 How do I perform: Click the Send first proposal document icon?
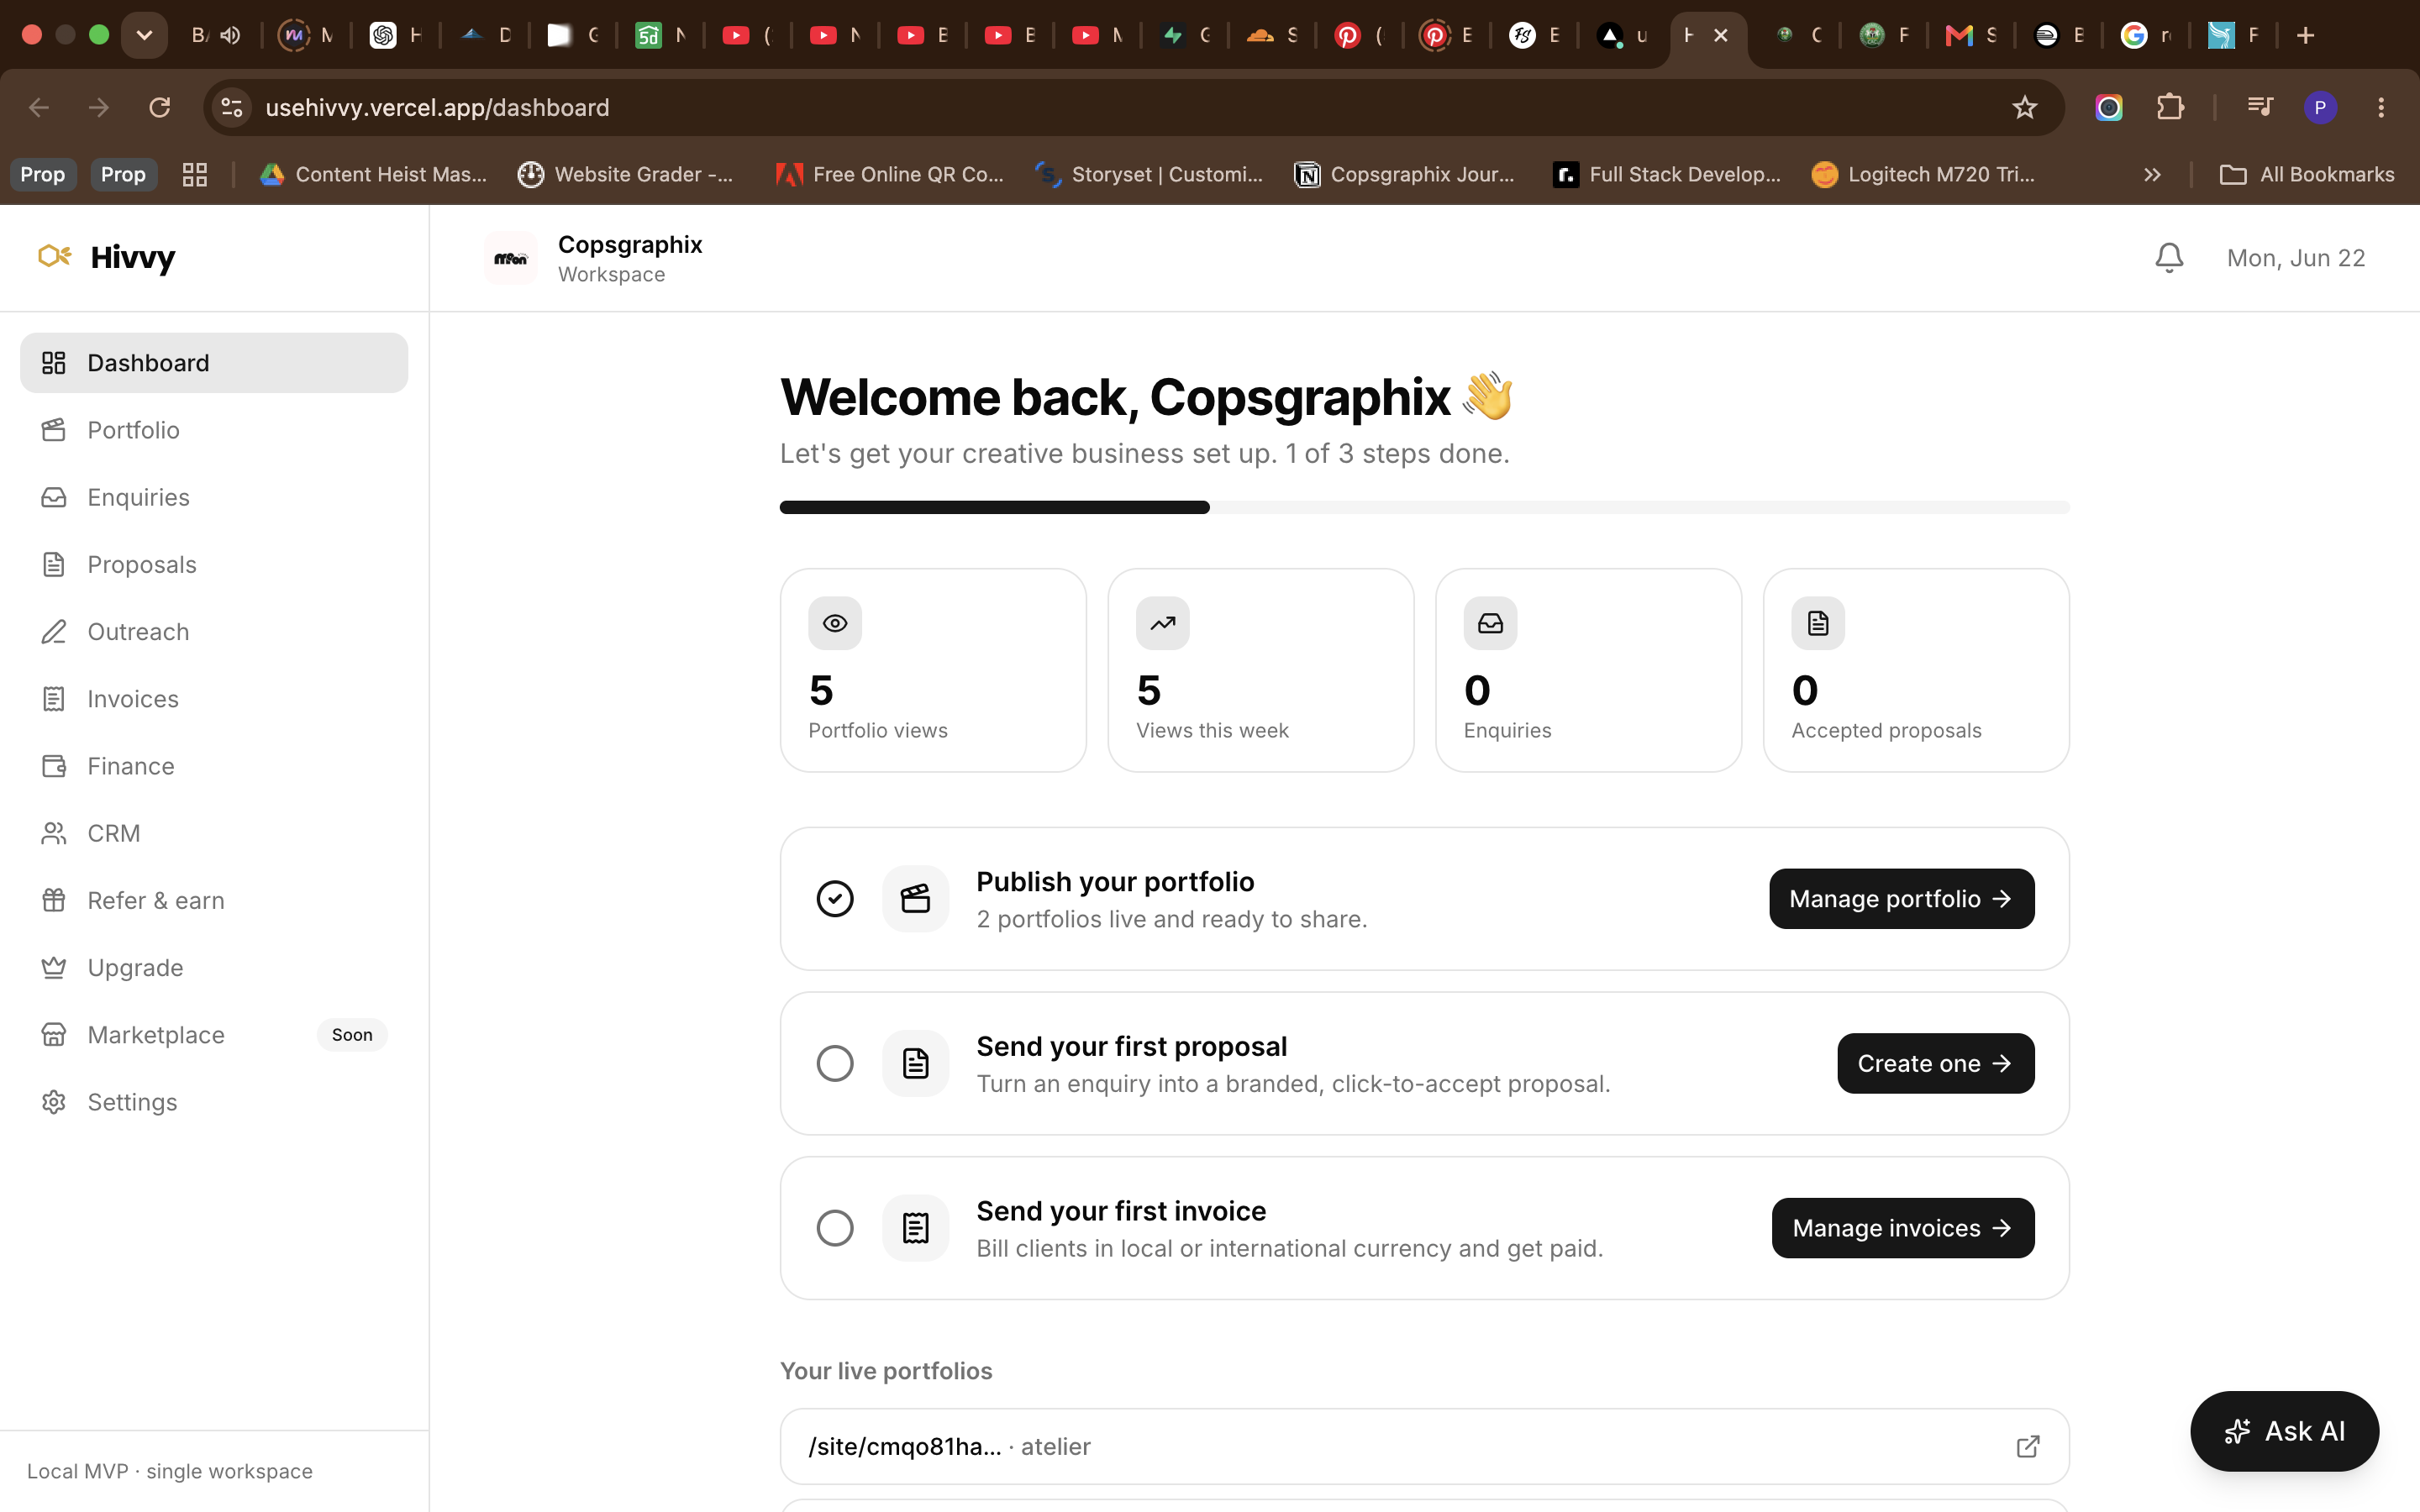[x=915, y=1063]
